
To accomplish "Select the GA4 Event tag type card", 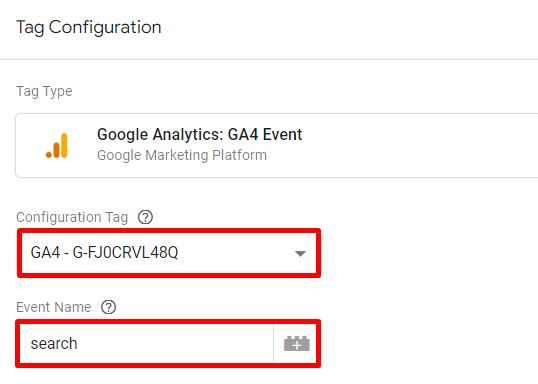I will 277,146.
